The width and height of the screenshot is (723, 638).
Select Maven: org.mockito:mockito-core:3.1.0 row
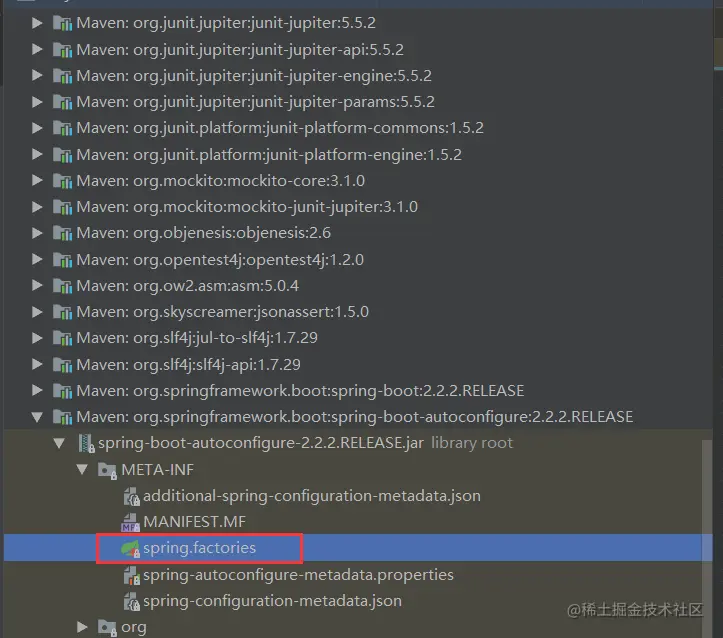pos(358,180)
